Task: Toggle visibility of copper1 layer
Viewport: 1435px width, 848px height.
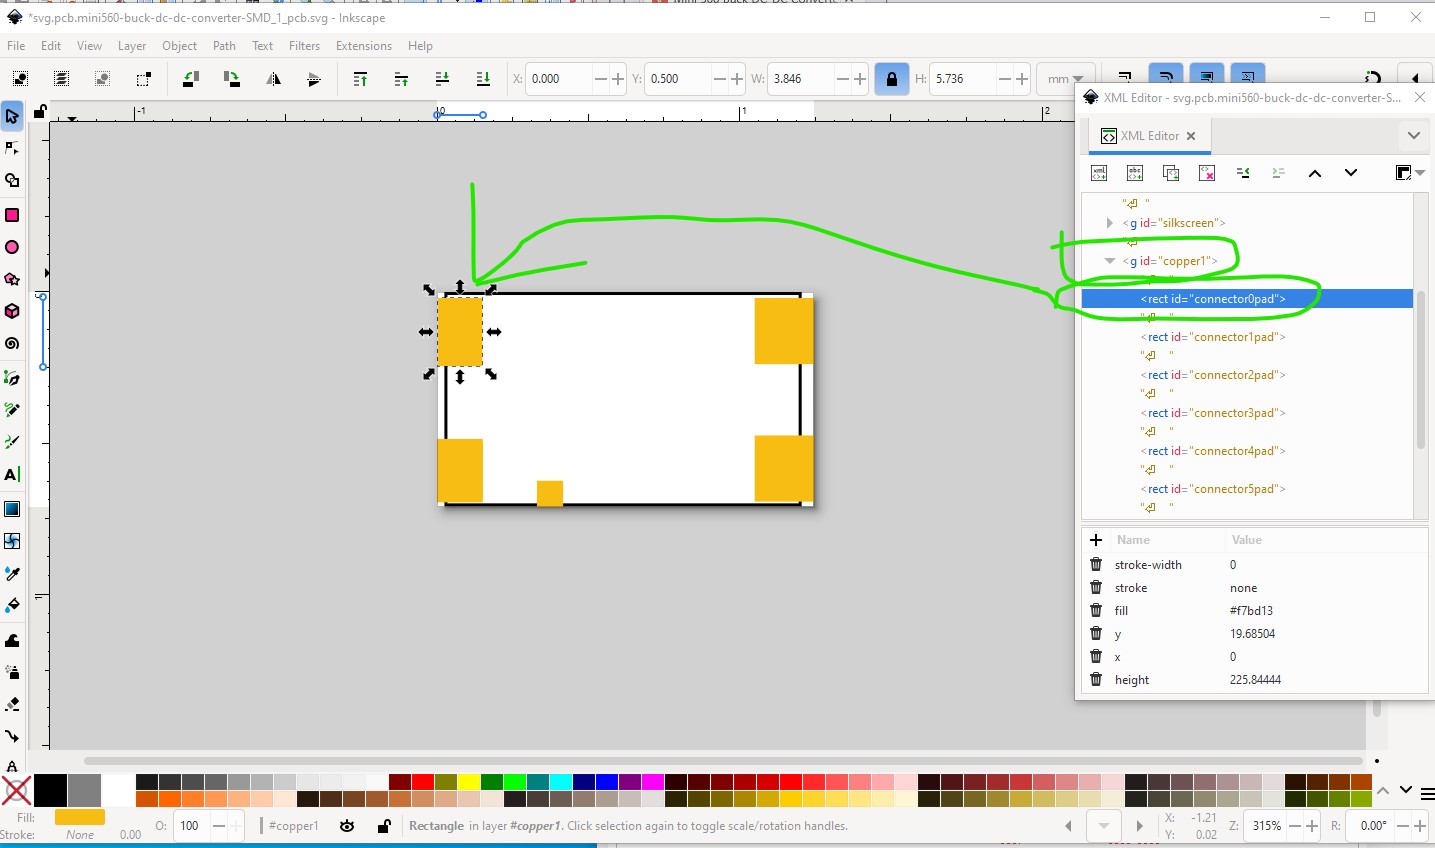Action: click(x=347, y=826)
